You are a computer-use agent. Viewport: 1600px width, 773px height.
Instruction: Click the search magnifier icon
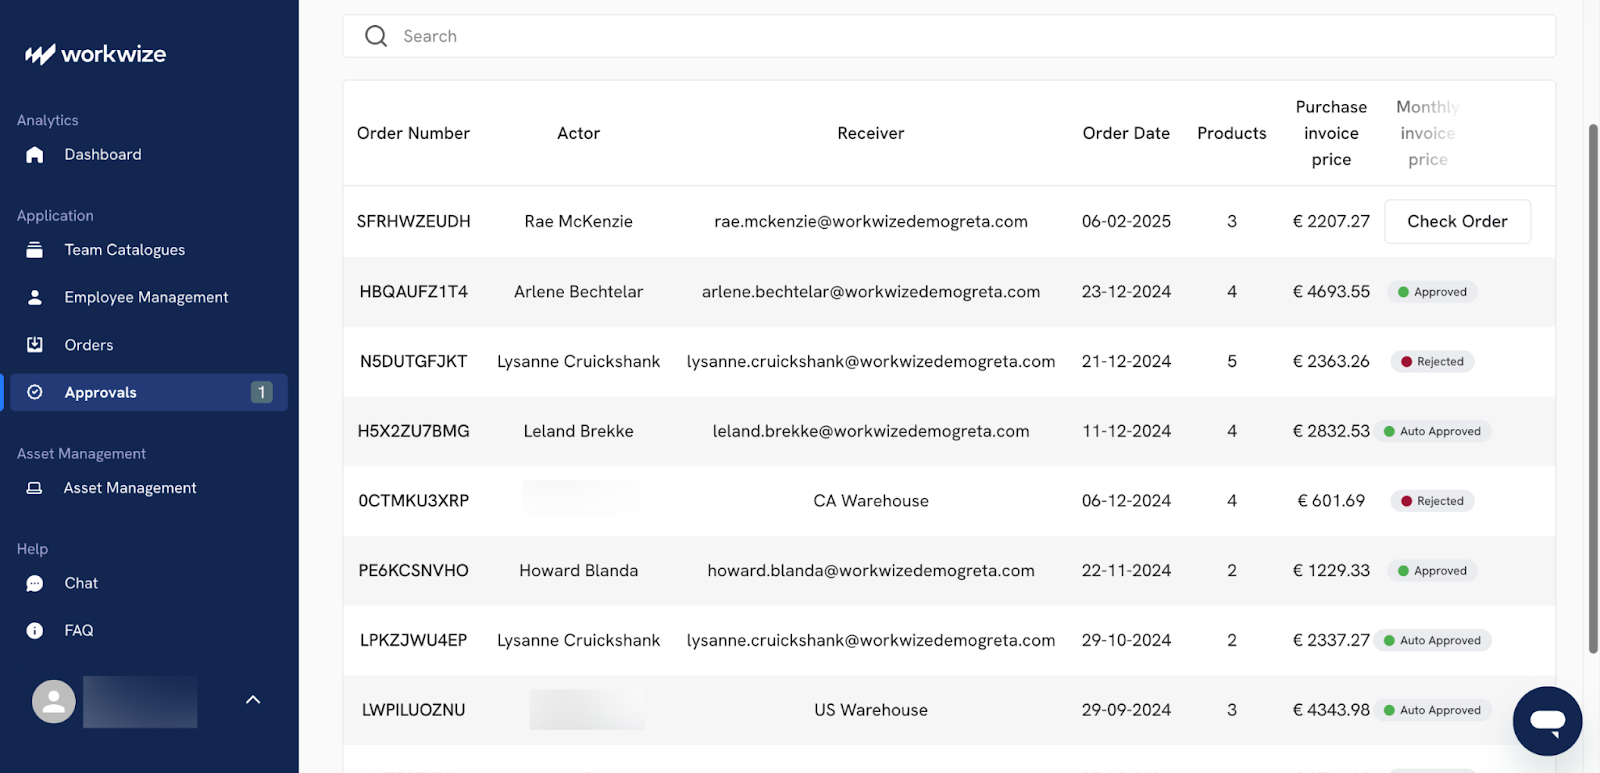point(376,36)
